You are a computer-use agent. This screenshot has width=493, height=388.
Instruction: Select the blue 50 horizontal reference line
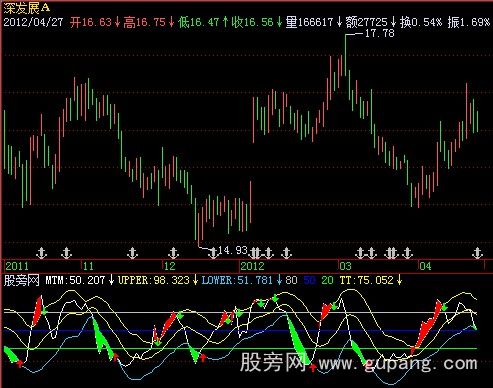point(240,331)
